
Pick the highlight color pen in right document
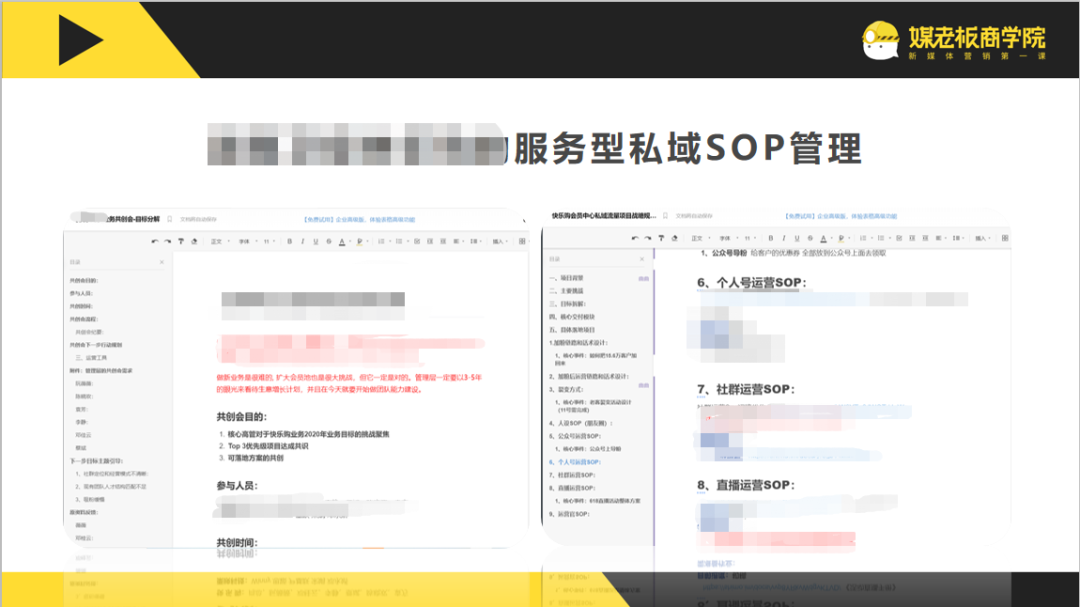(841, 238)
